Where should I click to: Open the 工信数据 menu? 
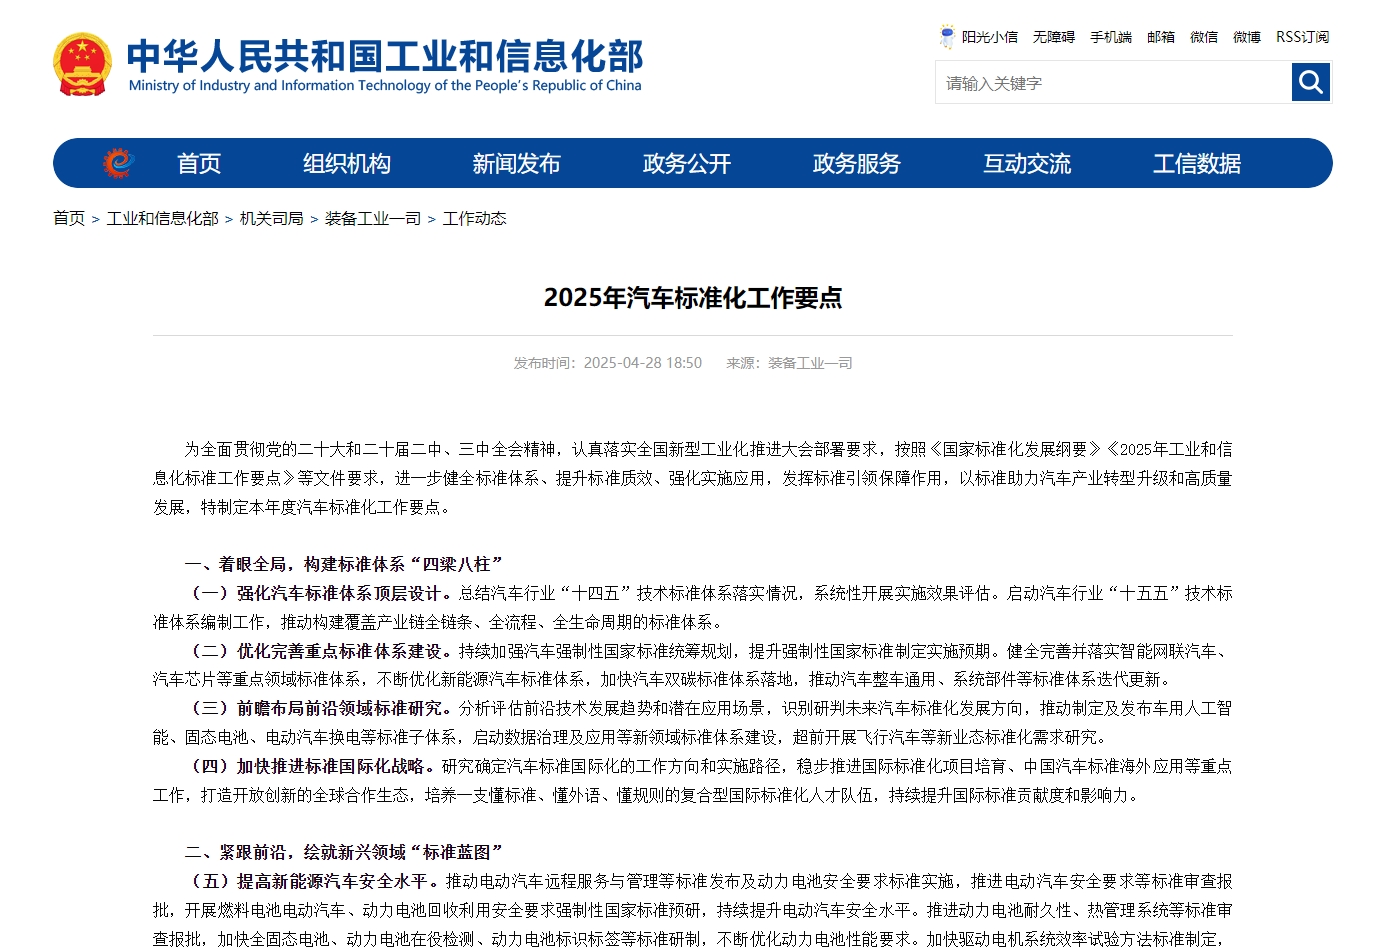1197,163
